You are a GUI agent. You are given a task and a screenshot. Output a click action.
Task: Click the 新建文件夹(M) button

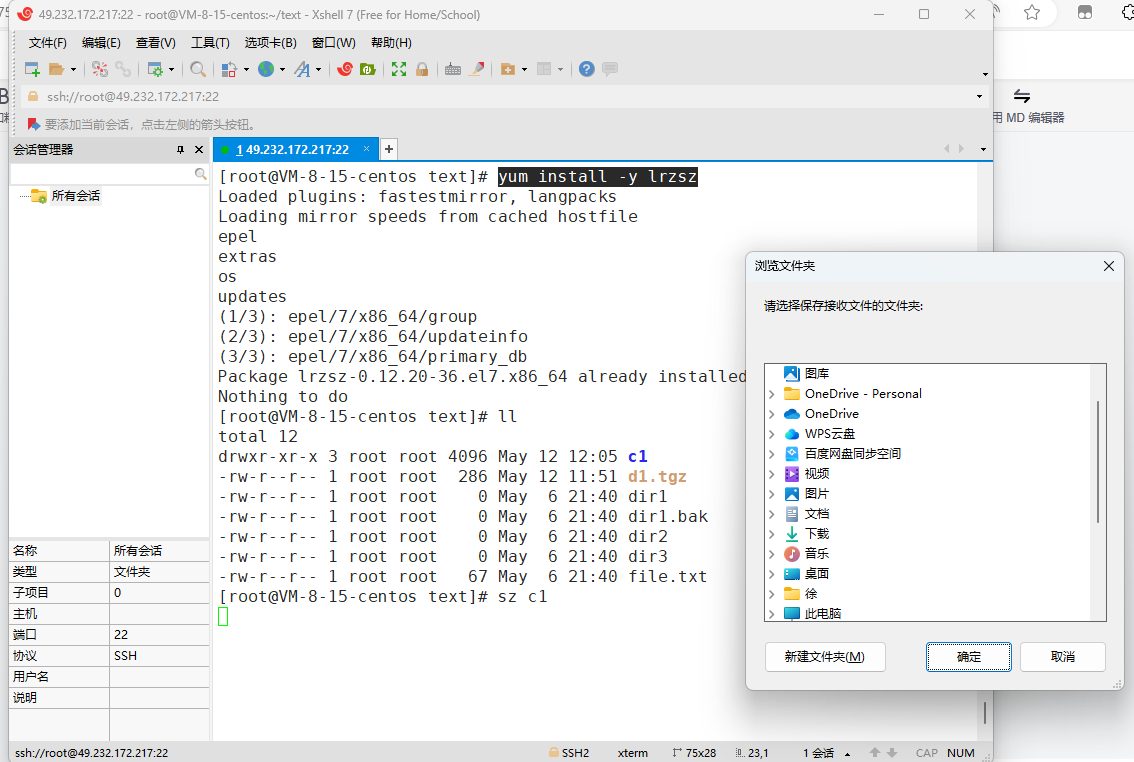824,656
